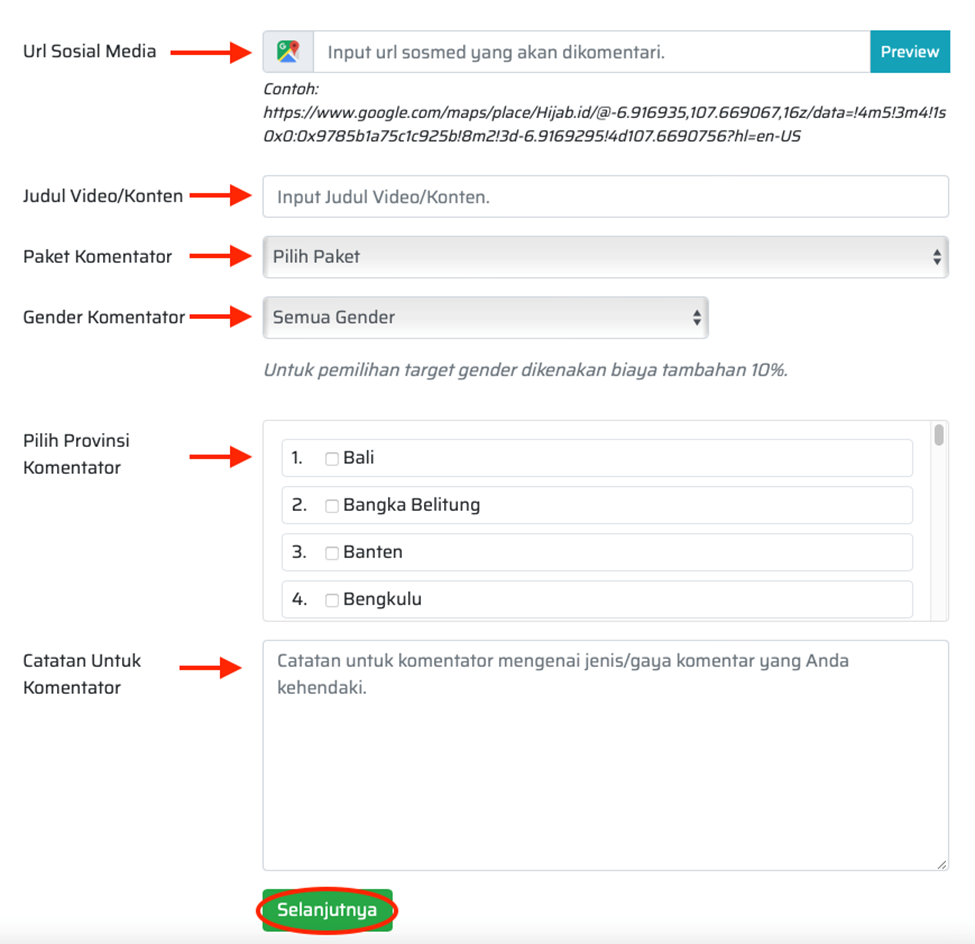975x944 pixels.
Task: Check the Bengkulu province checkbox
Action: [332, 601]
